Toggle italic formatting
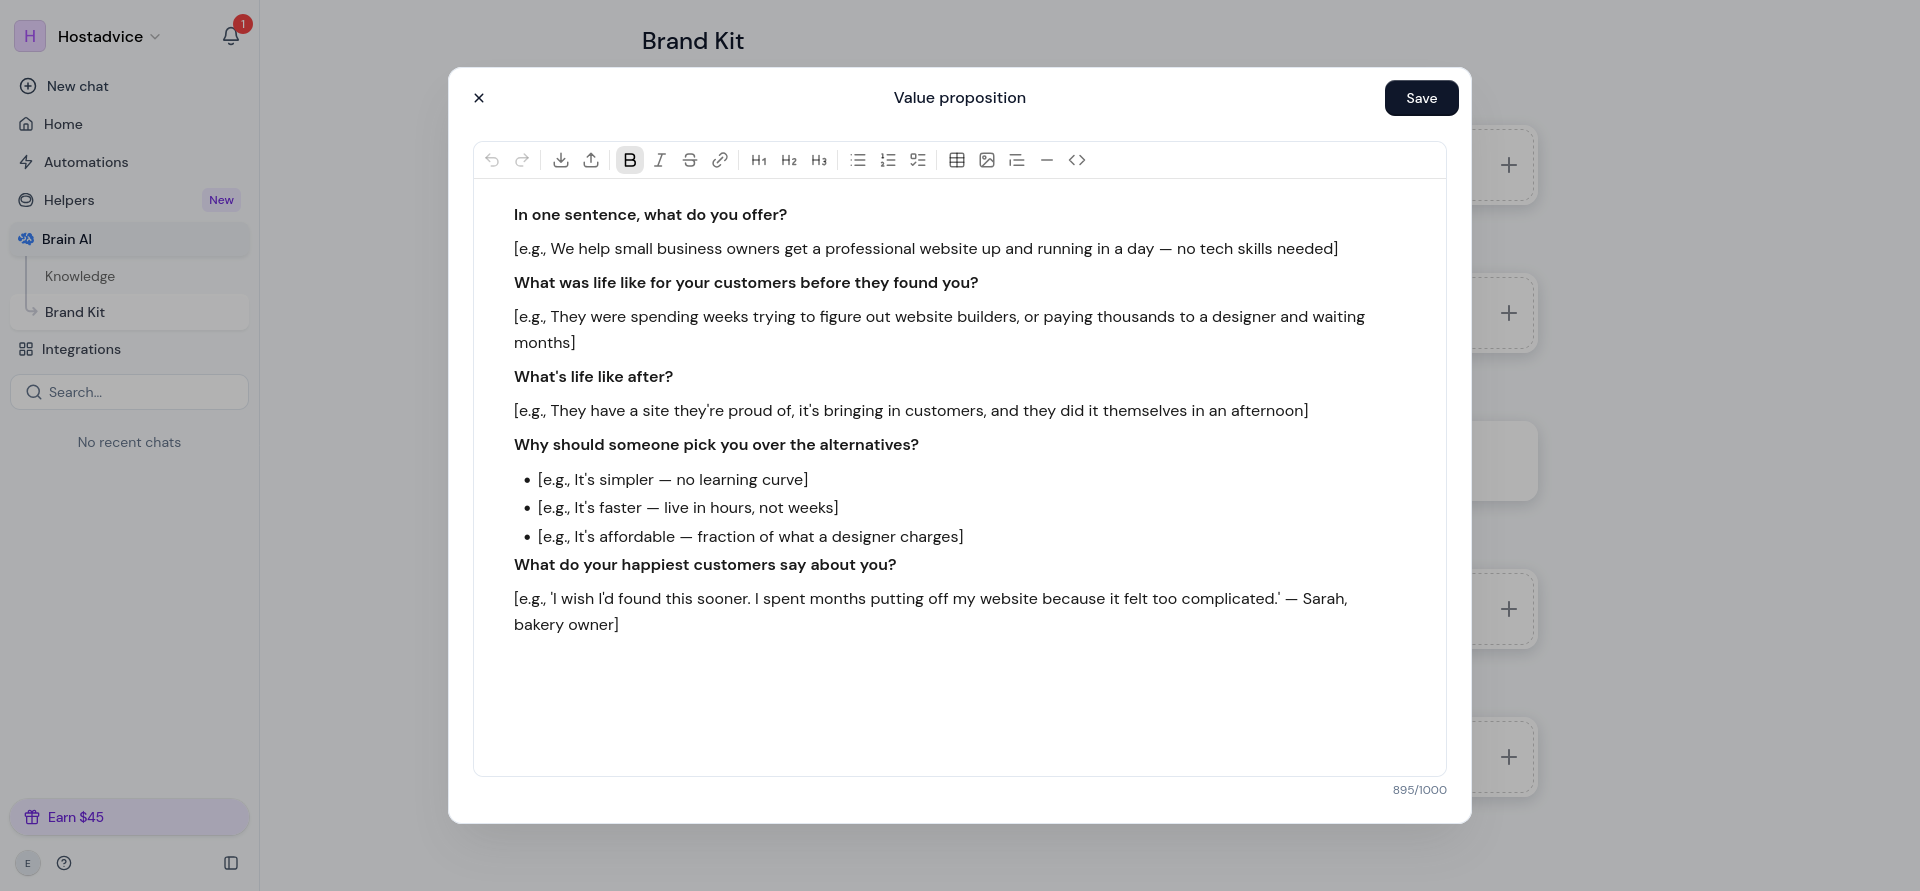Viewport: 1920px width, 891px height. point(660,160)
